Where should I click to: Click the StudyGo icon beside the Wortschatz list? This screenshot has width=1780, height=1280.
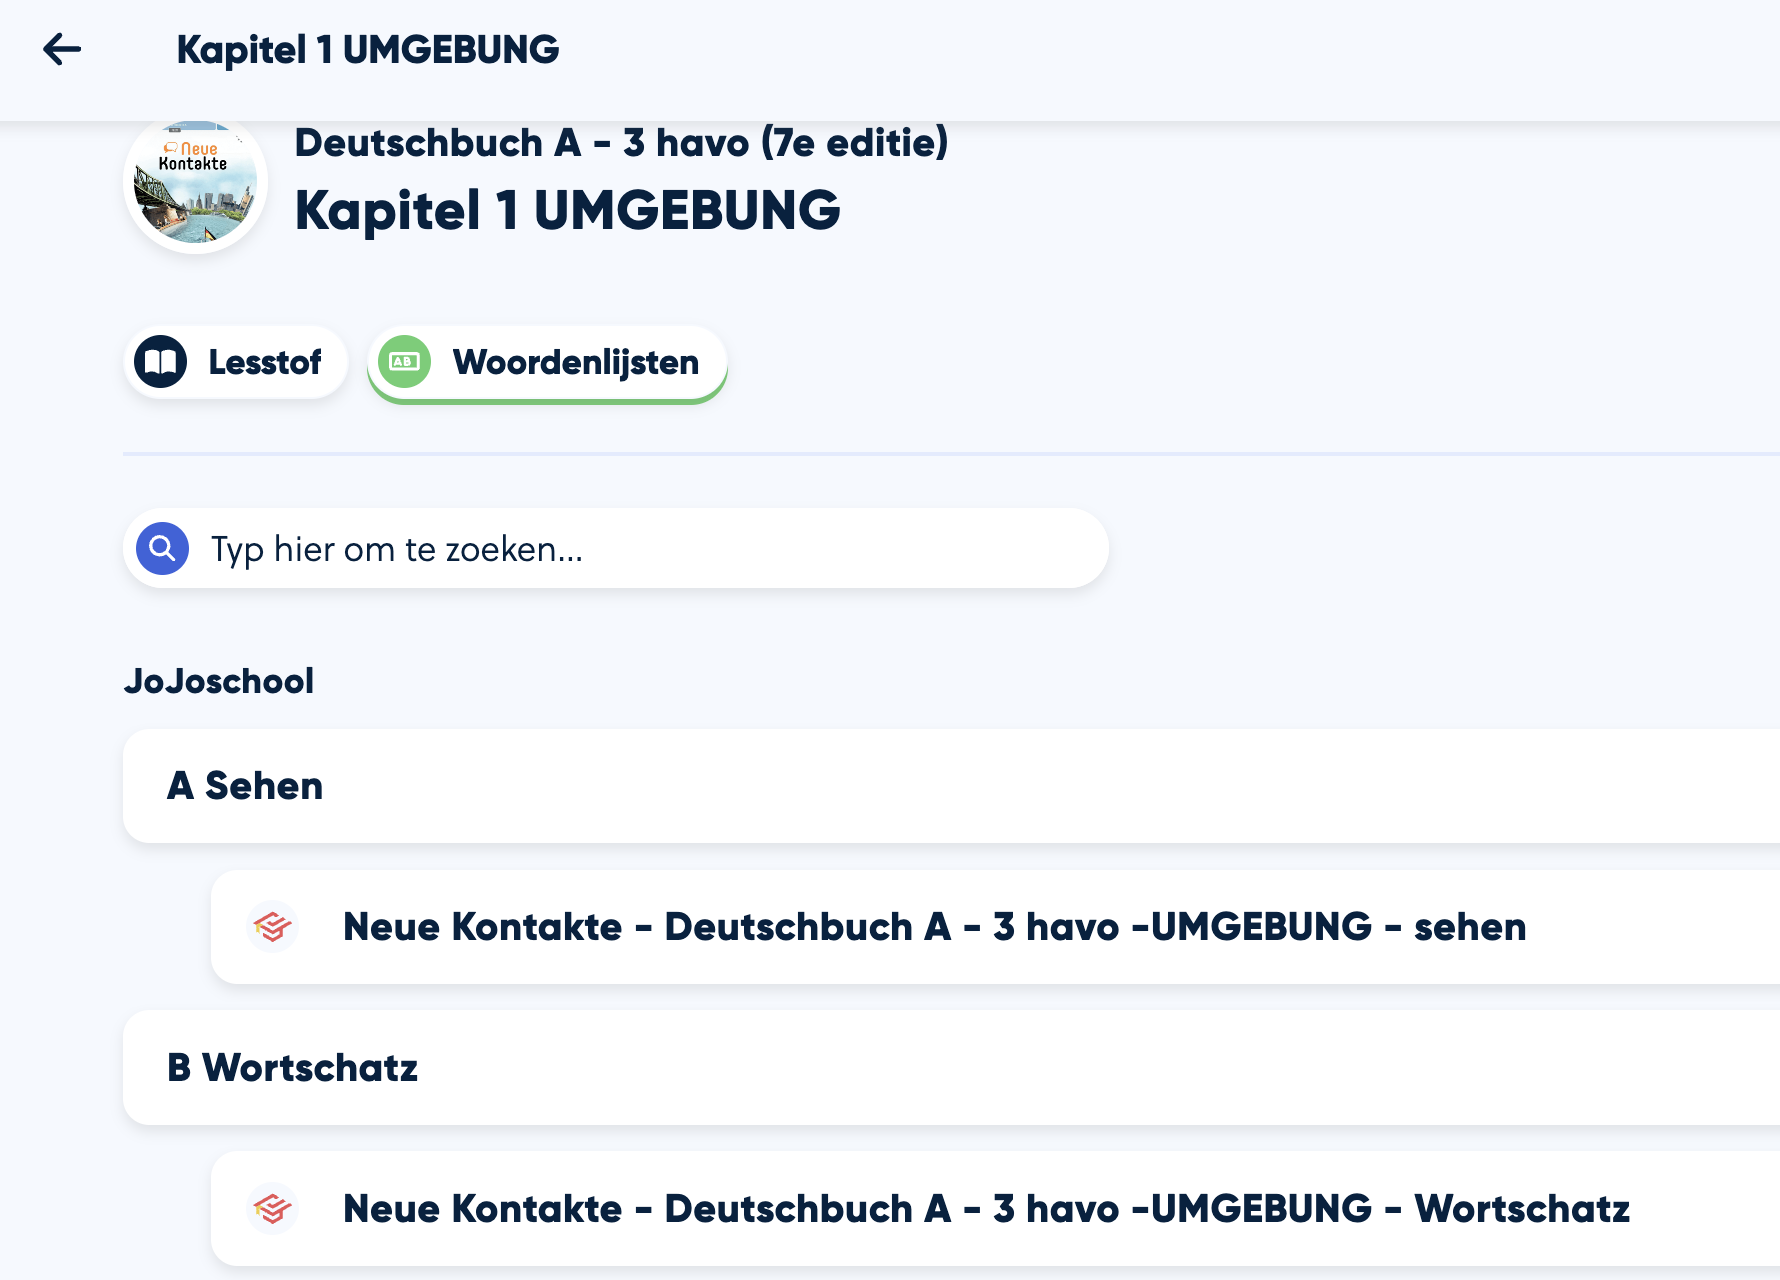pos(272,1208)
